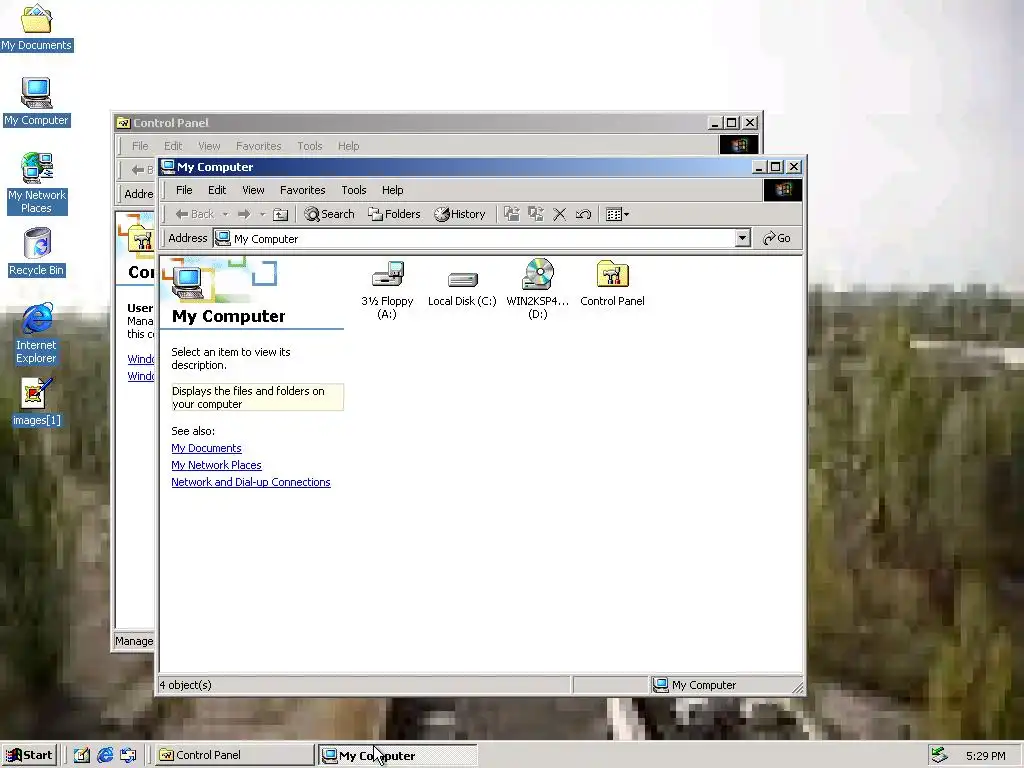The image size is (1024, 768).
Task: Open the View menu in My Computer
Action: tap(253, 190)
